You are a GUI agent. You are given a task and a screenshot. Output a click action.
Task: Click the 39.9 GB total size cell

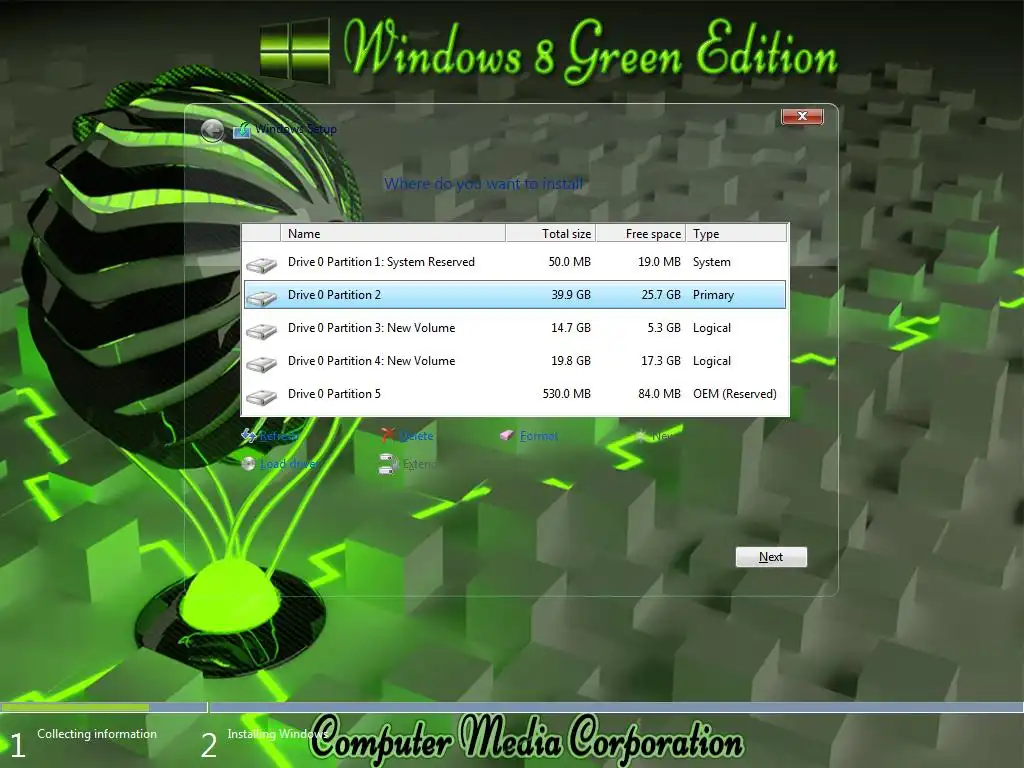[x=571, y=295]
